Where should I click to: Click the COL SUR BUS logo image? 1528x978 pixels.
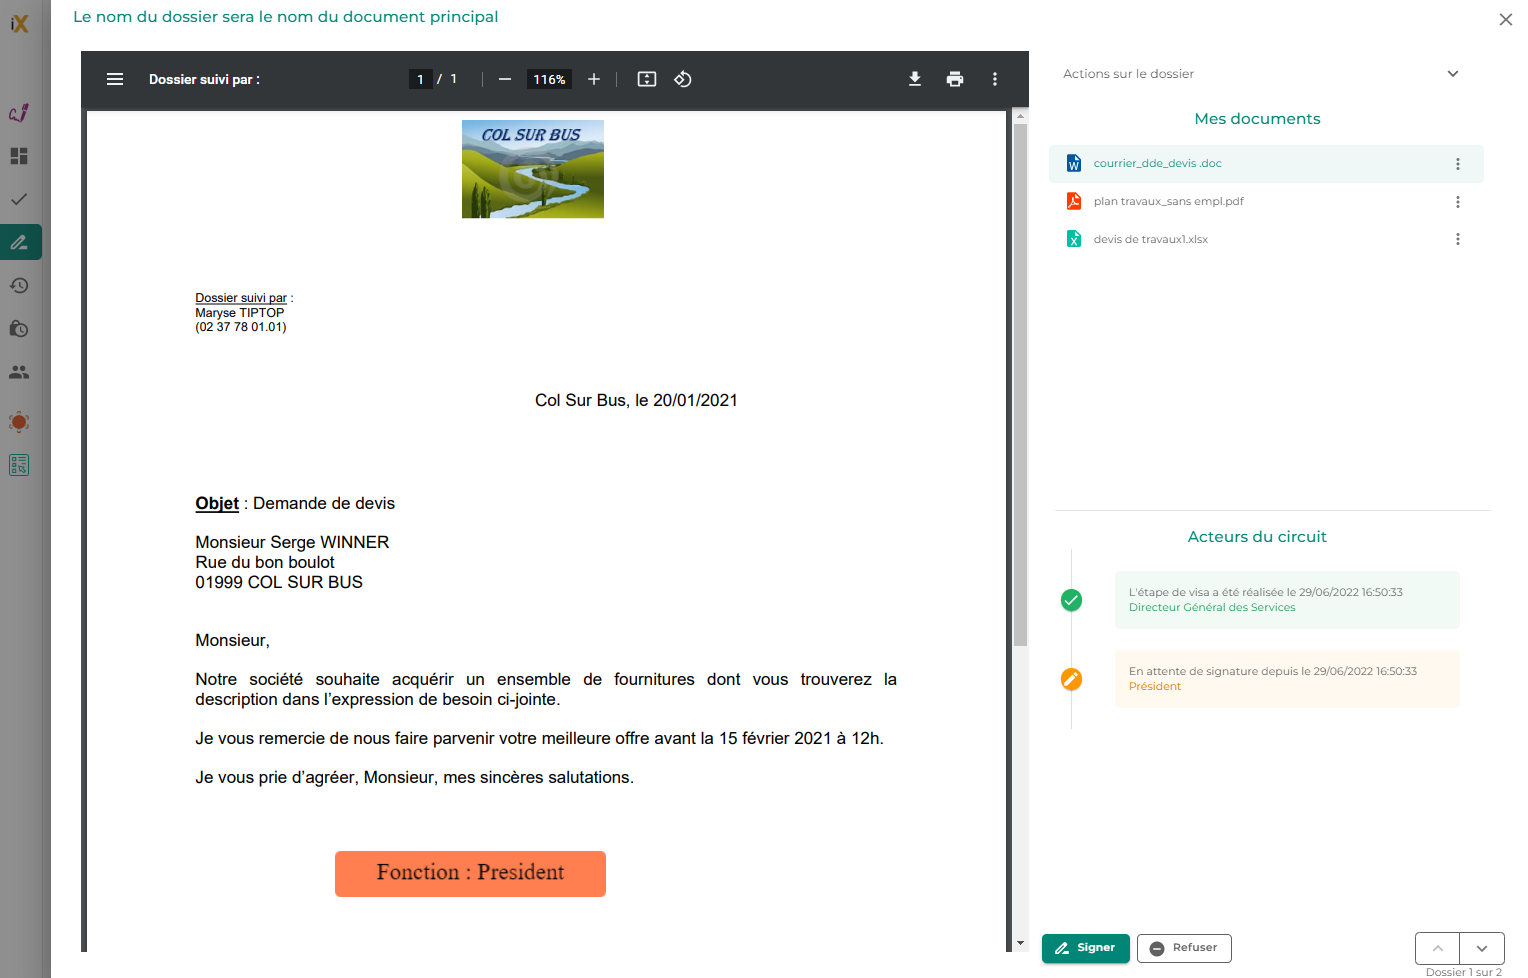[533, 169]
